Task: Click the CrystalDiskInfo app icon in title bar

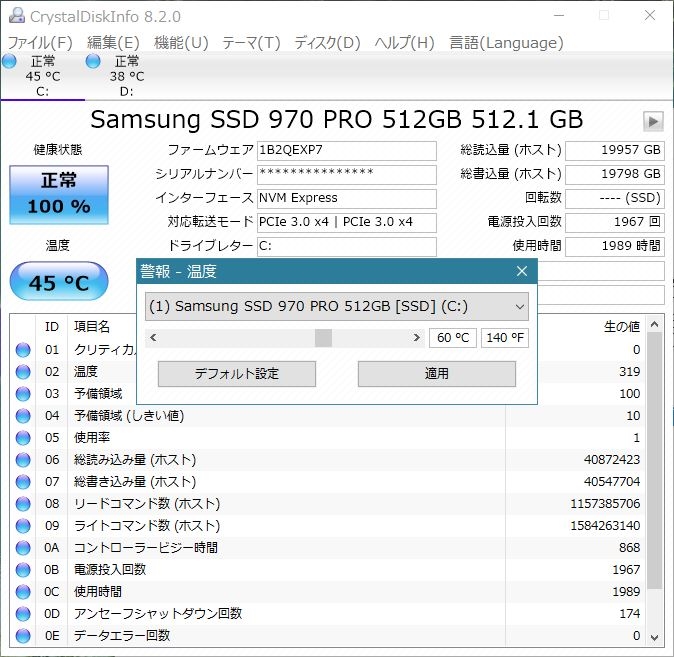Action: coord(17,15)
